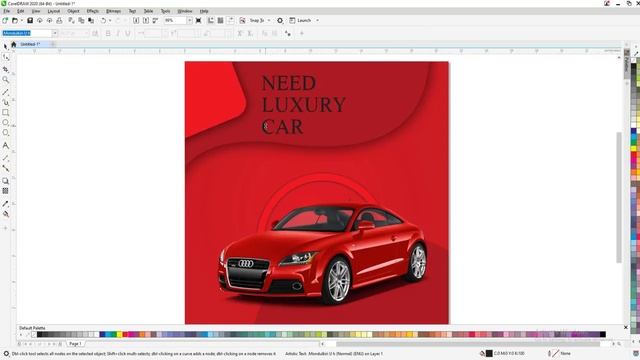Select the Crop tool
This screenshot has width=640, height=360.
point(5,69)
